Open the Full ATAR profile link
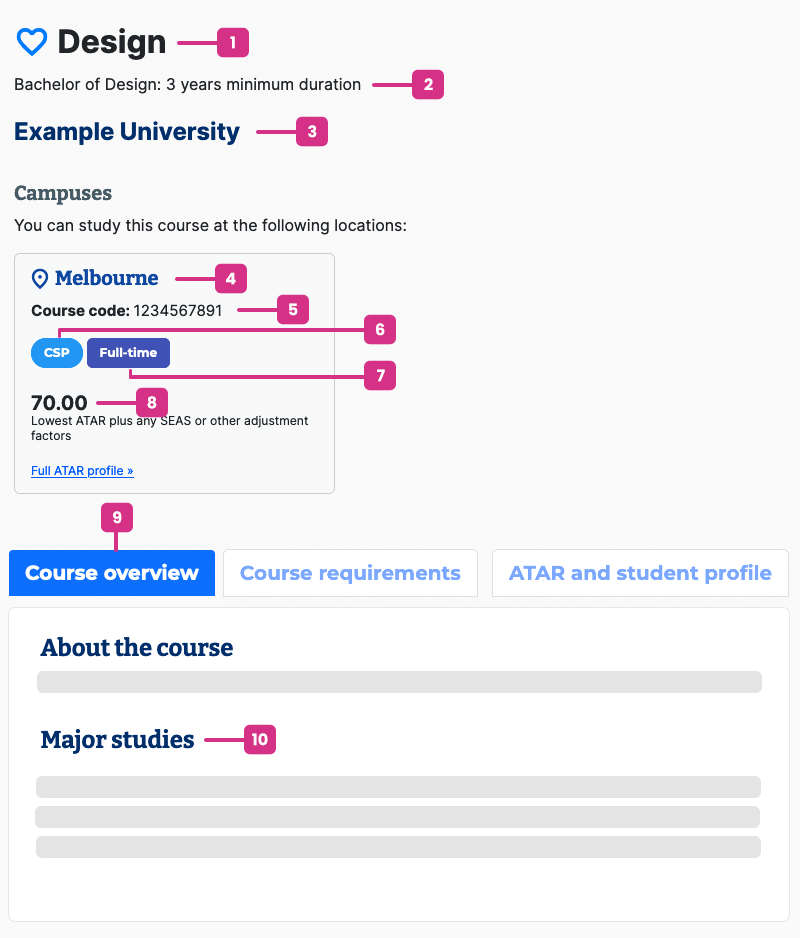 tap(82, 470)
